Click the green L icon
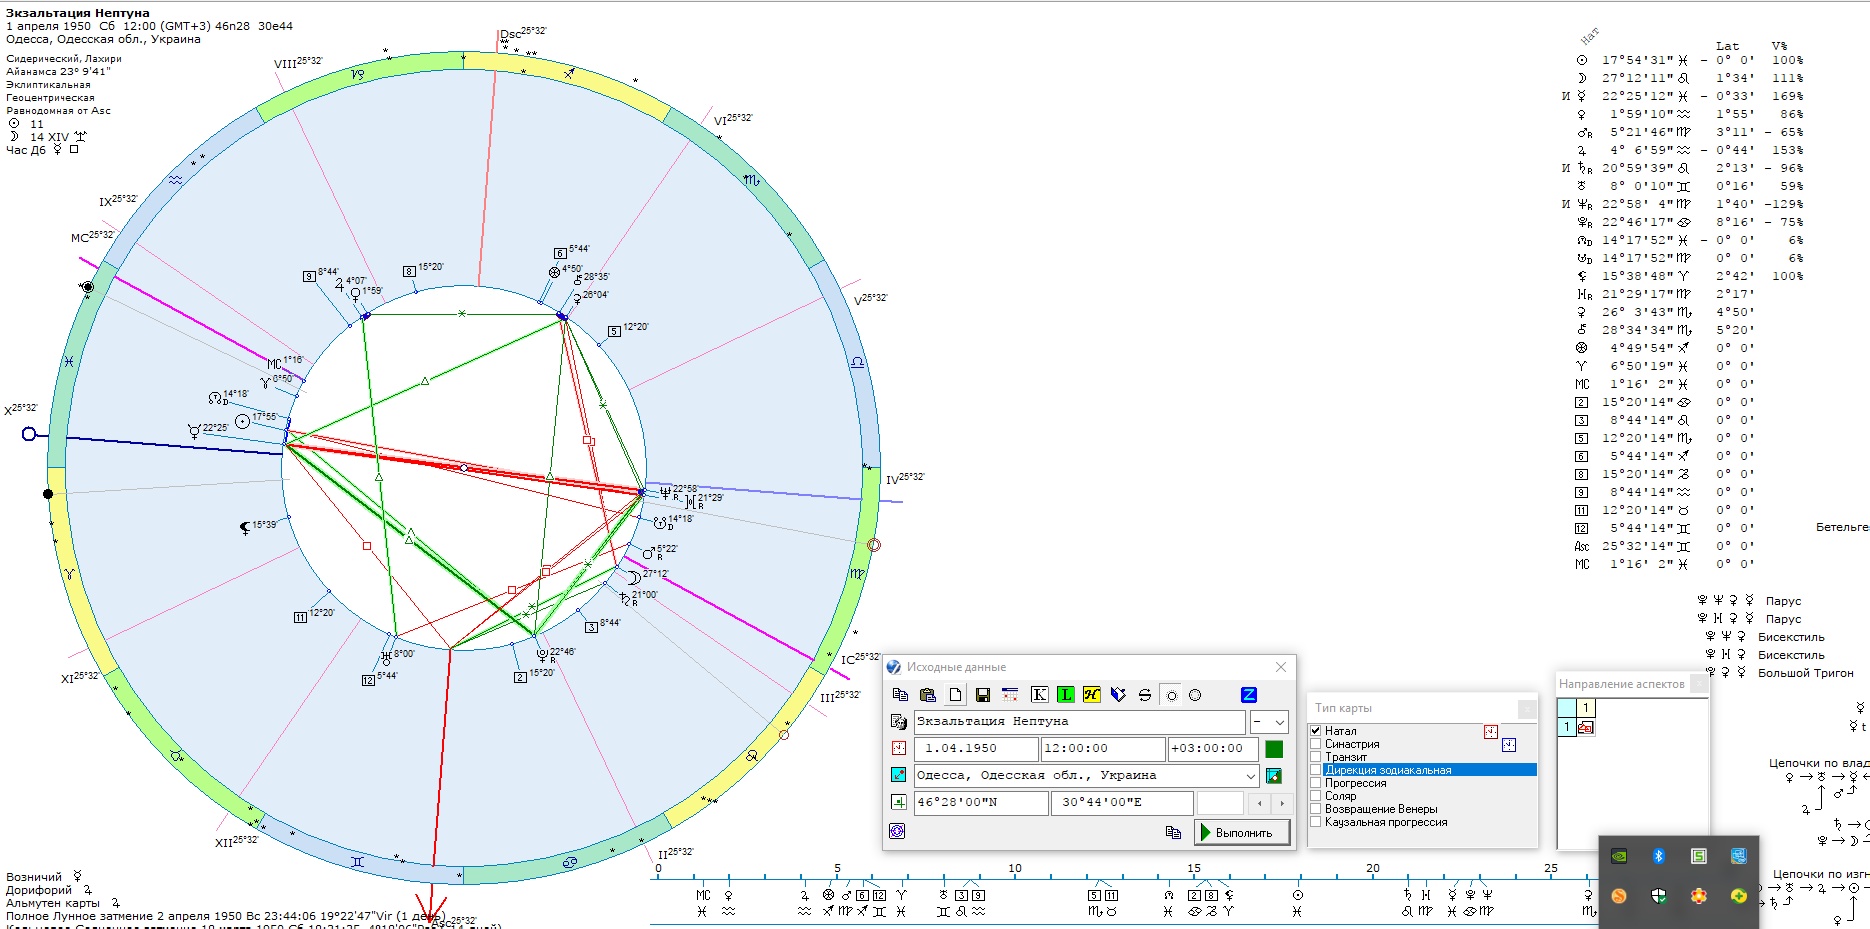This screenshot has height=929, width=1870. [1065, 695]
